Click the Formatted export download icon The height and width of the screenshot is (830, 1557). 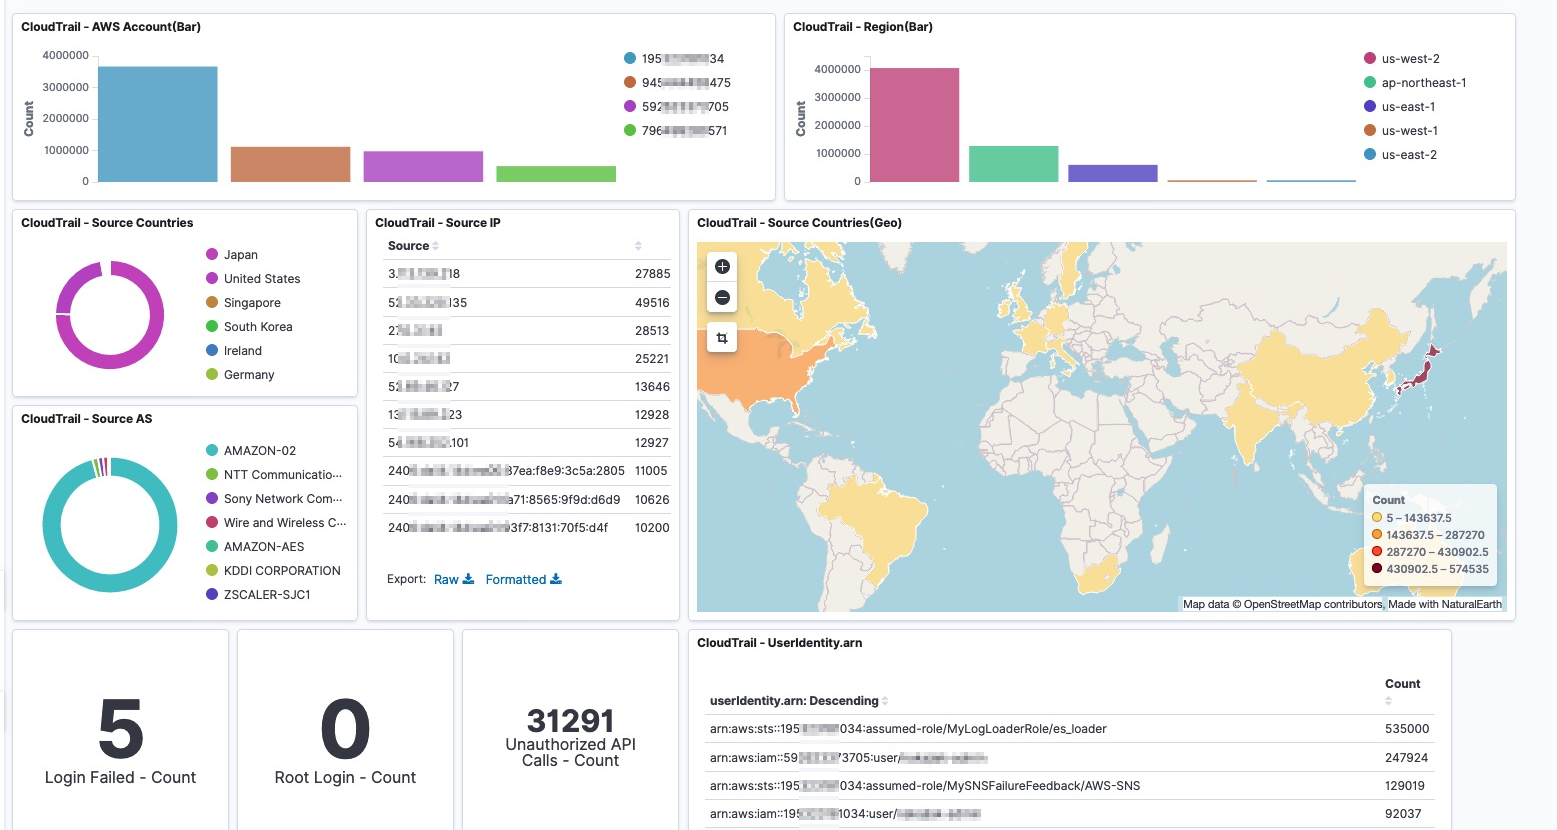(556, 579)
